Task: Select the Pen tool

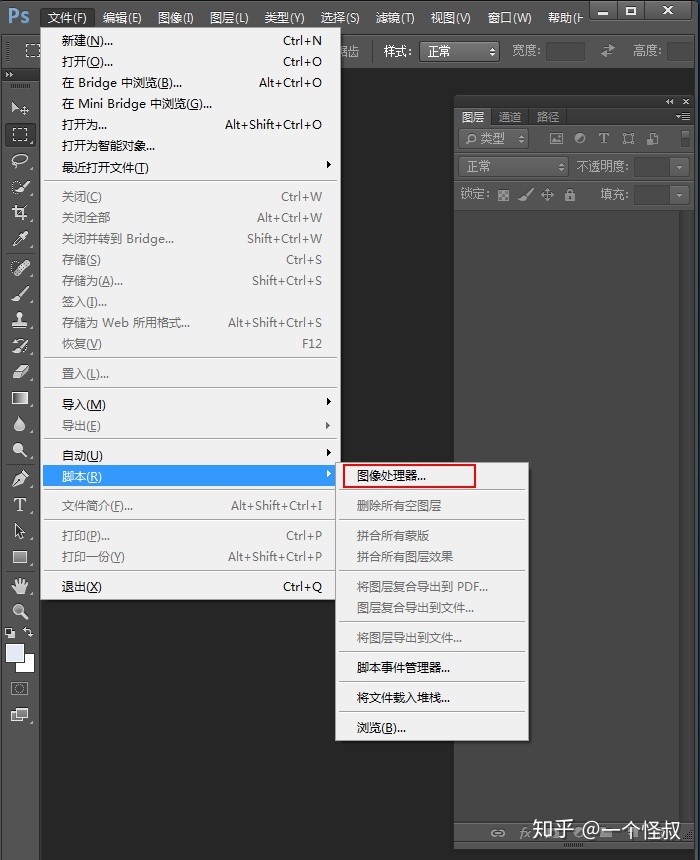Action: click(x=20, y=479)
